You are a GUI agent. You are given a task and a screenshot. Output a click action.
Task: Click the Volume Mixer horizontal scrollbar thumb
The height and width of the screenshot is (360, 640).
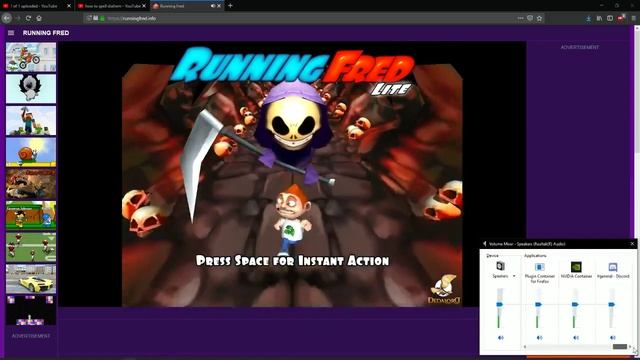click(x=620, y=347)
